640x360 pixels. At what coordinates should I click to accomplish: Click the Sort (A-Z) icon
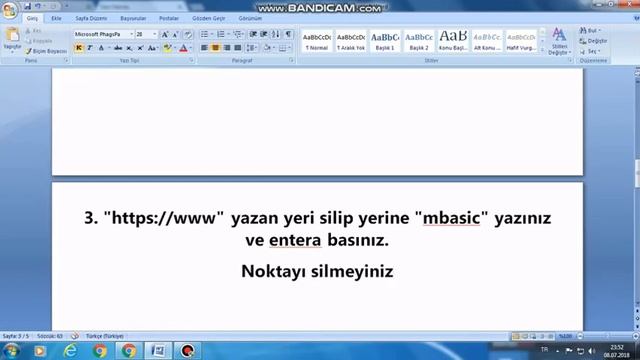pos(276,34)
